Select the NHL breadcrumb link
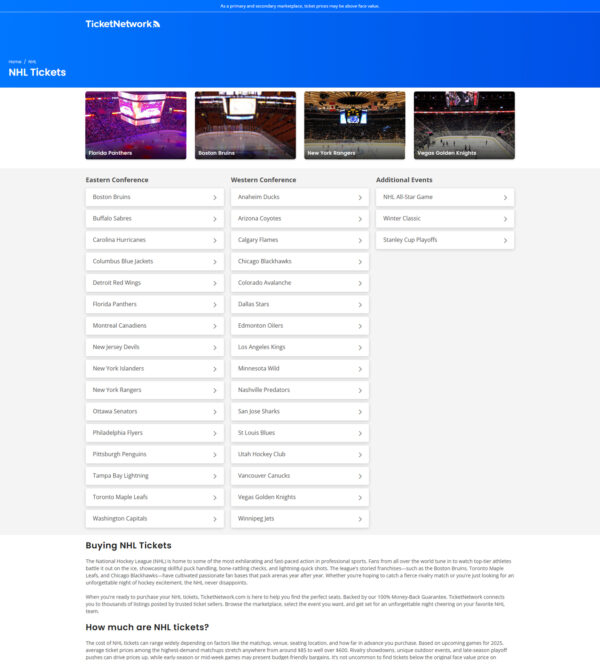Screen dimensions: 600x667 tap(32, 62)
